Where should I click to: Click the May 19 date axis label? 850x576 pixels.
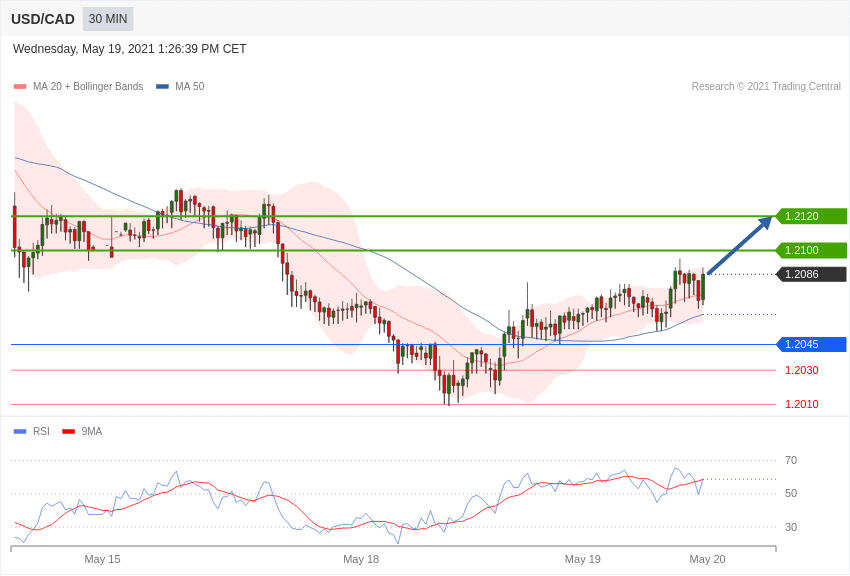[x=583, y=559]
